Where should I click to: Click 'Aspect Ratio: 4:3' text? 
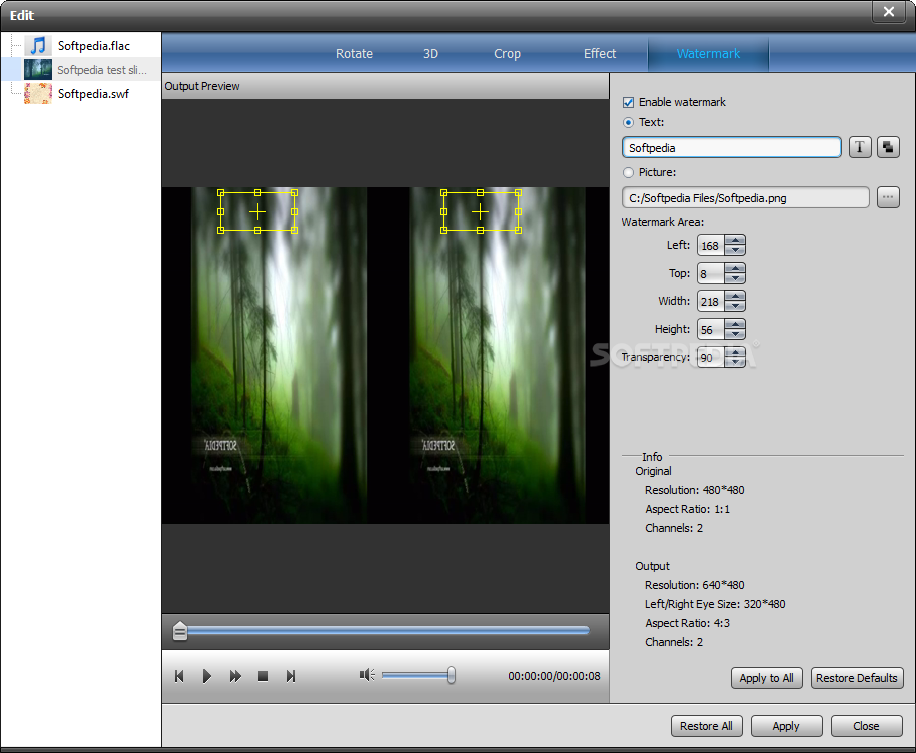pos(688,623)
